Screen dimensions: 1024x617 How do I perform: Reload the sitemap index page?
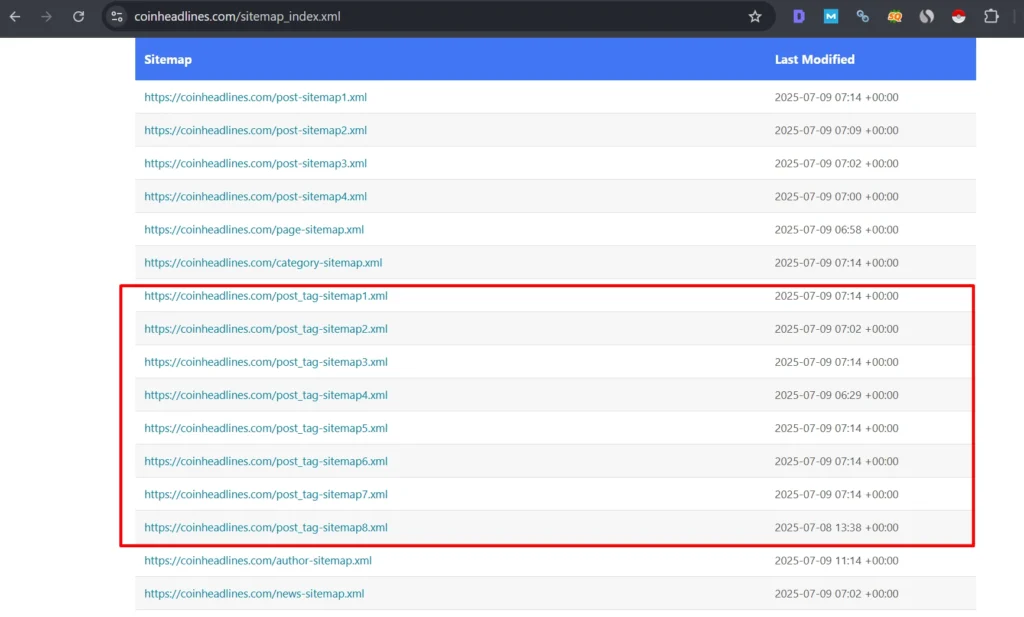click(x=78, y=16)
